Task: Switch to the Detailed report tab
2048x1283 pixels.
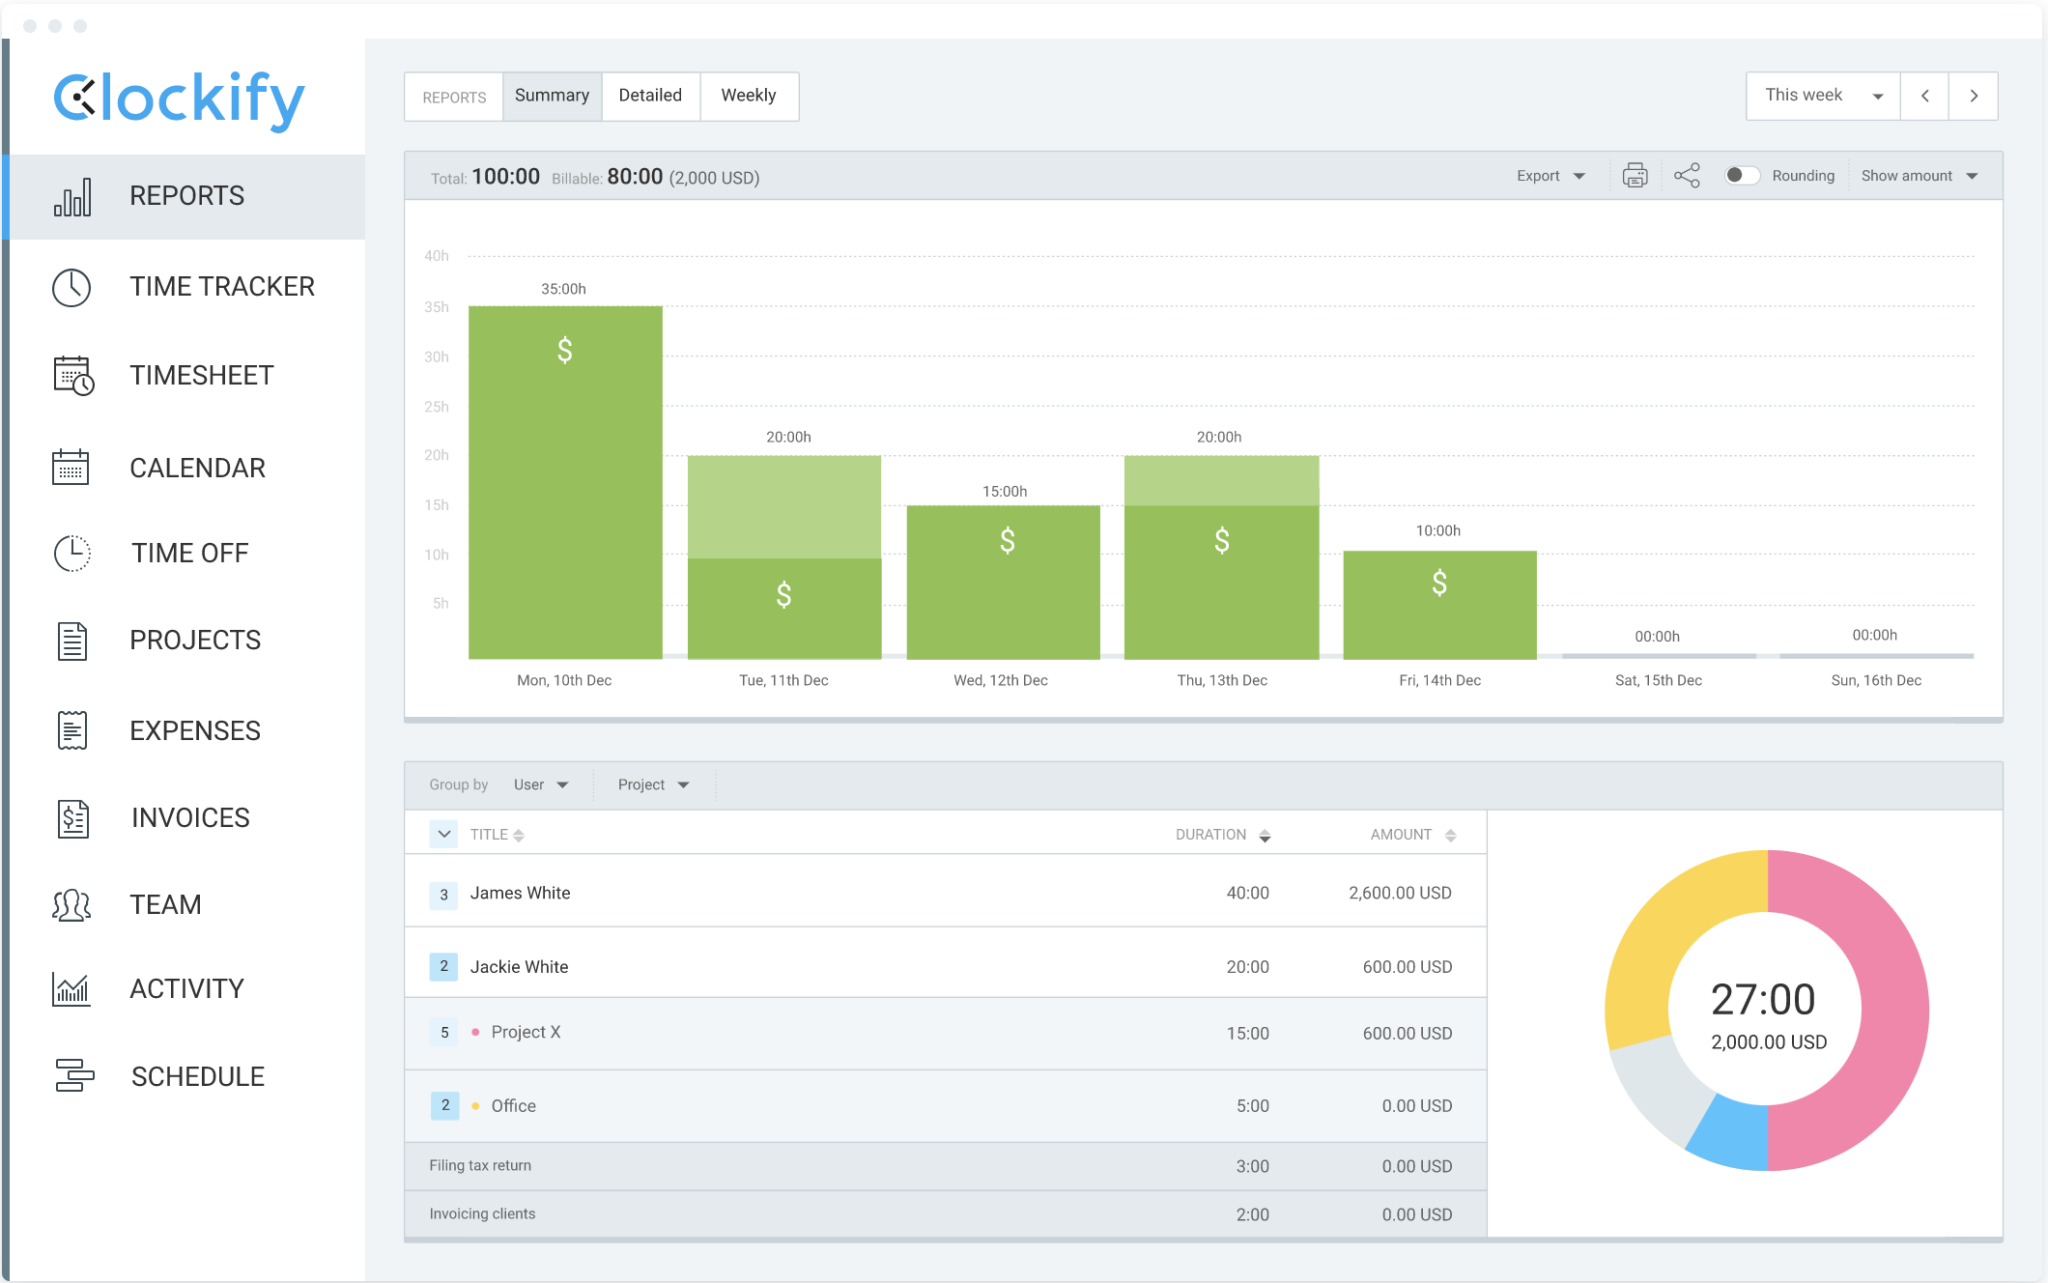Action: pos(650,95)
